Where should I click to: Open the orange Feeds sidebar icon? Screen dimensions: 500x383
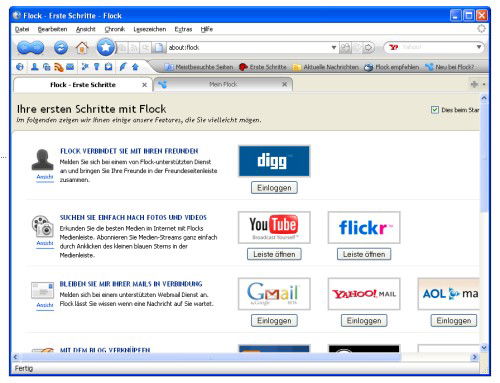point(58,67)
